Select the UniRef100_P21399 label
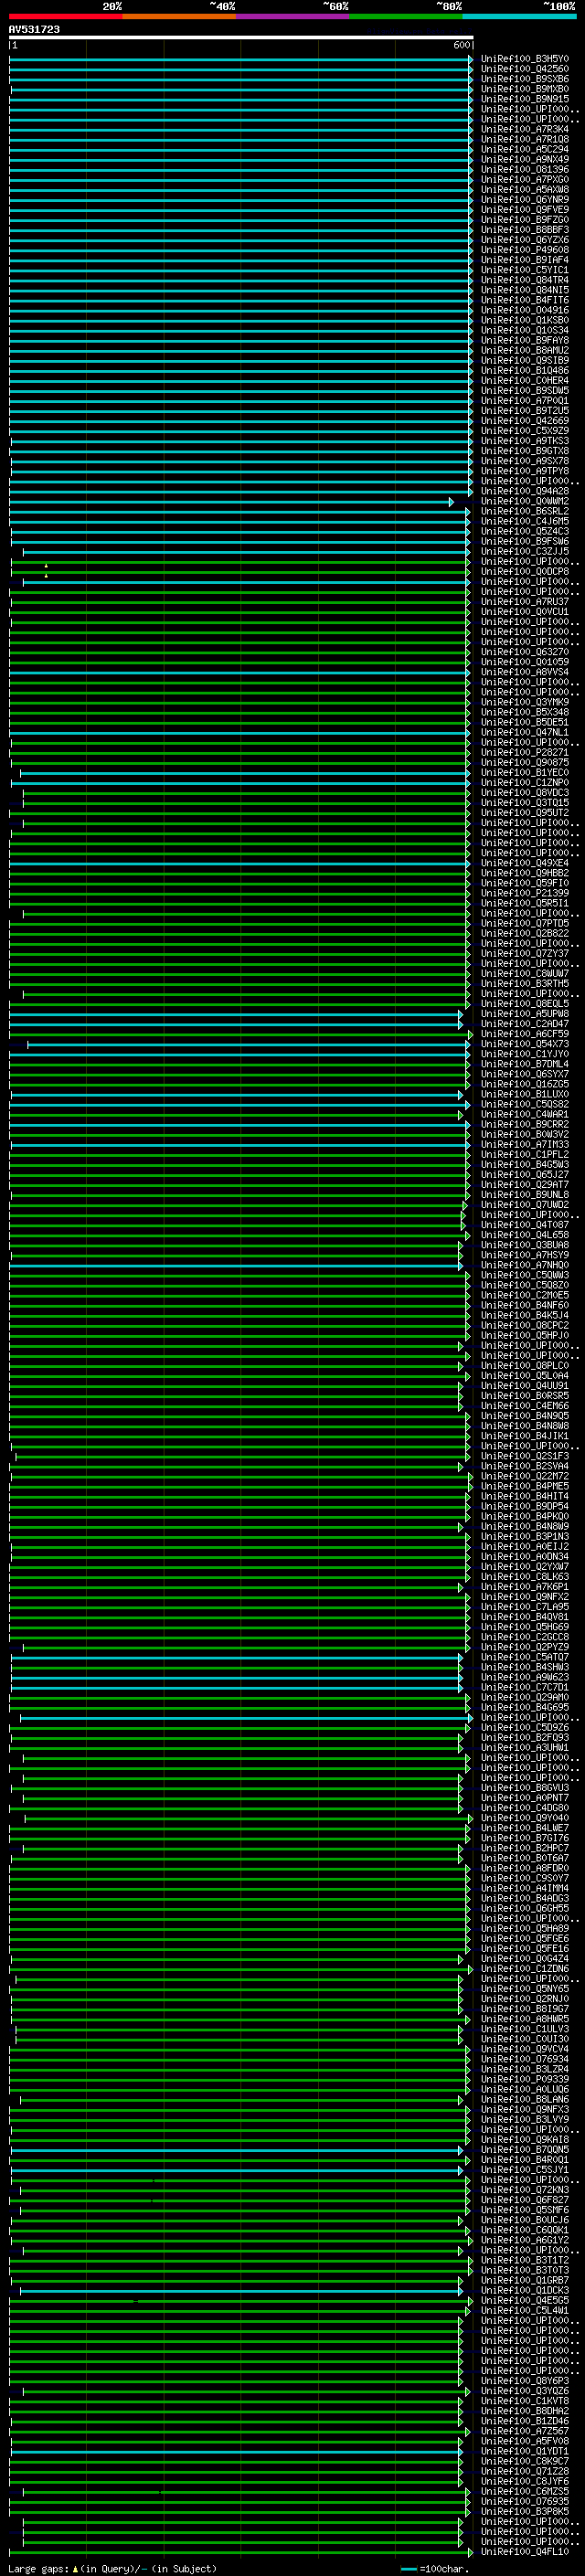585x2576 pixels. (525, 893)
